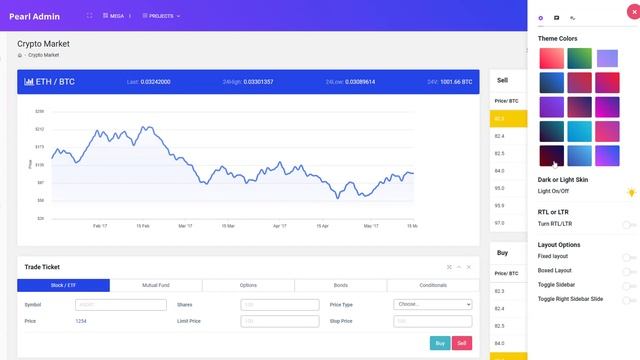The image size is (640, 360).
Task: Select the cyan theme color swatch
Action: coord(579,131)
